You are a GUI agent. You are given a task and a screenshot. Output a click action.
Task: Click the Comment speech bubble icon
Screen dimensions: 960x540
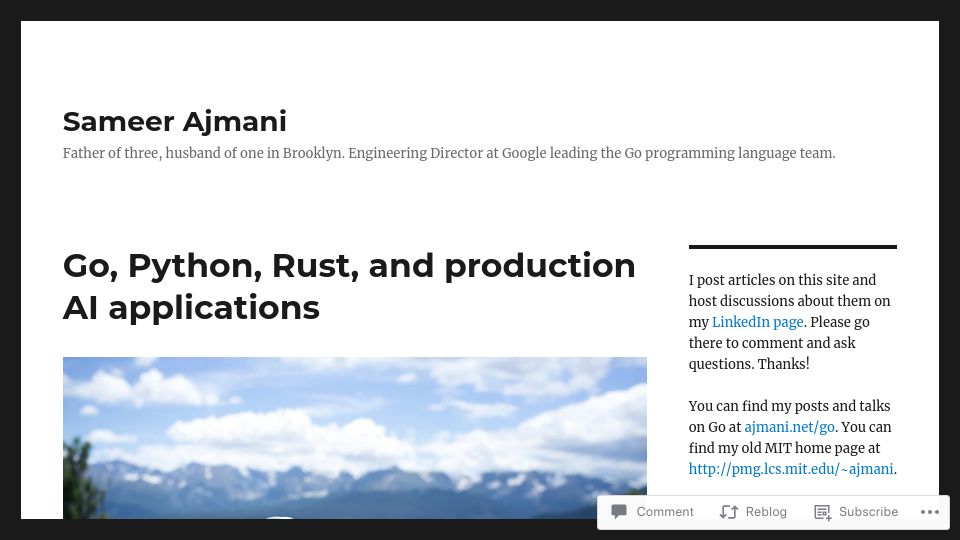point(618,511)
